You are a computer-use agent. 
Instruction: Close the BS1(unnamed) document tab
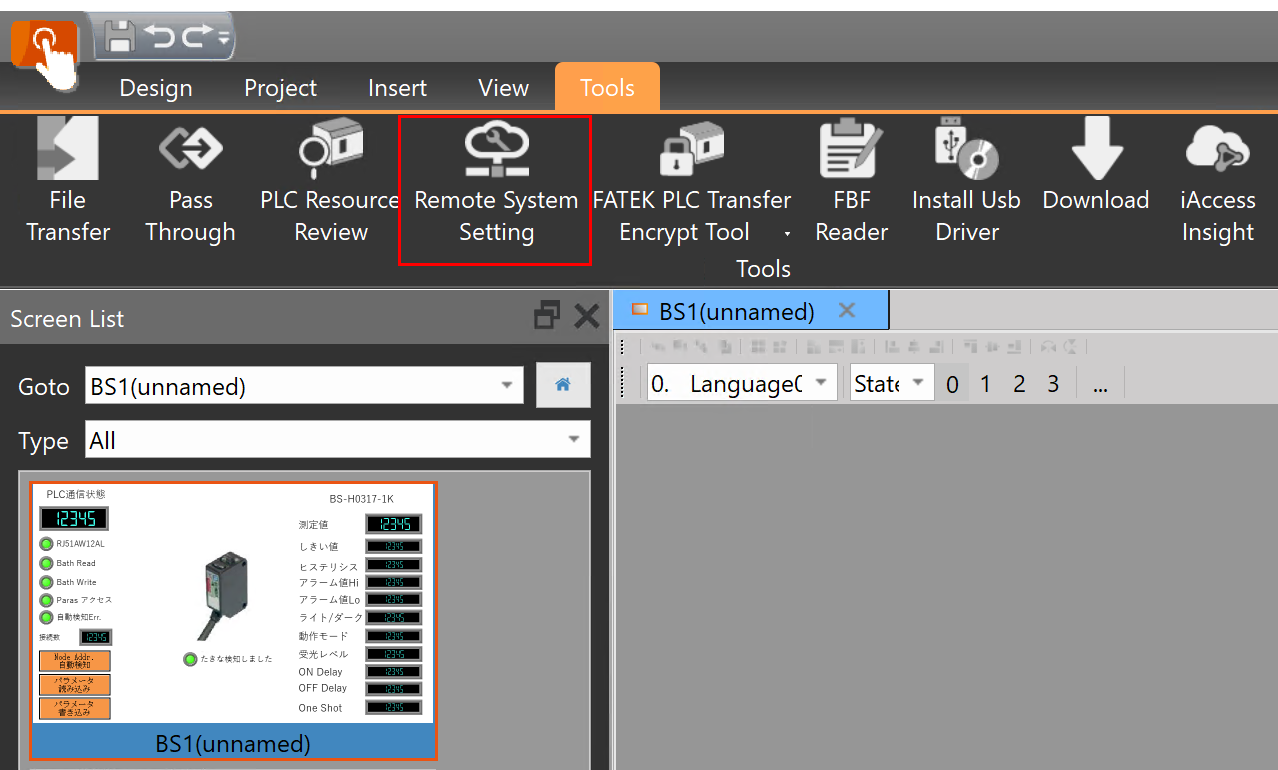[x=847, y=311]
